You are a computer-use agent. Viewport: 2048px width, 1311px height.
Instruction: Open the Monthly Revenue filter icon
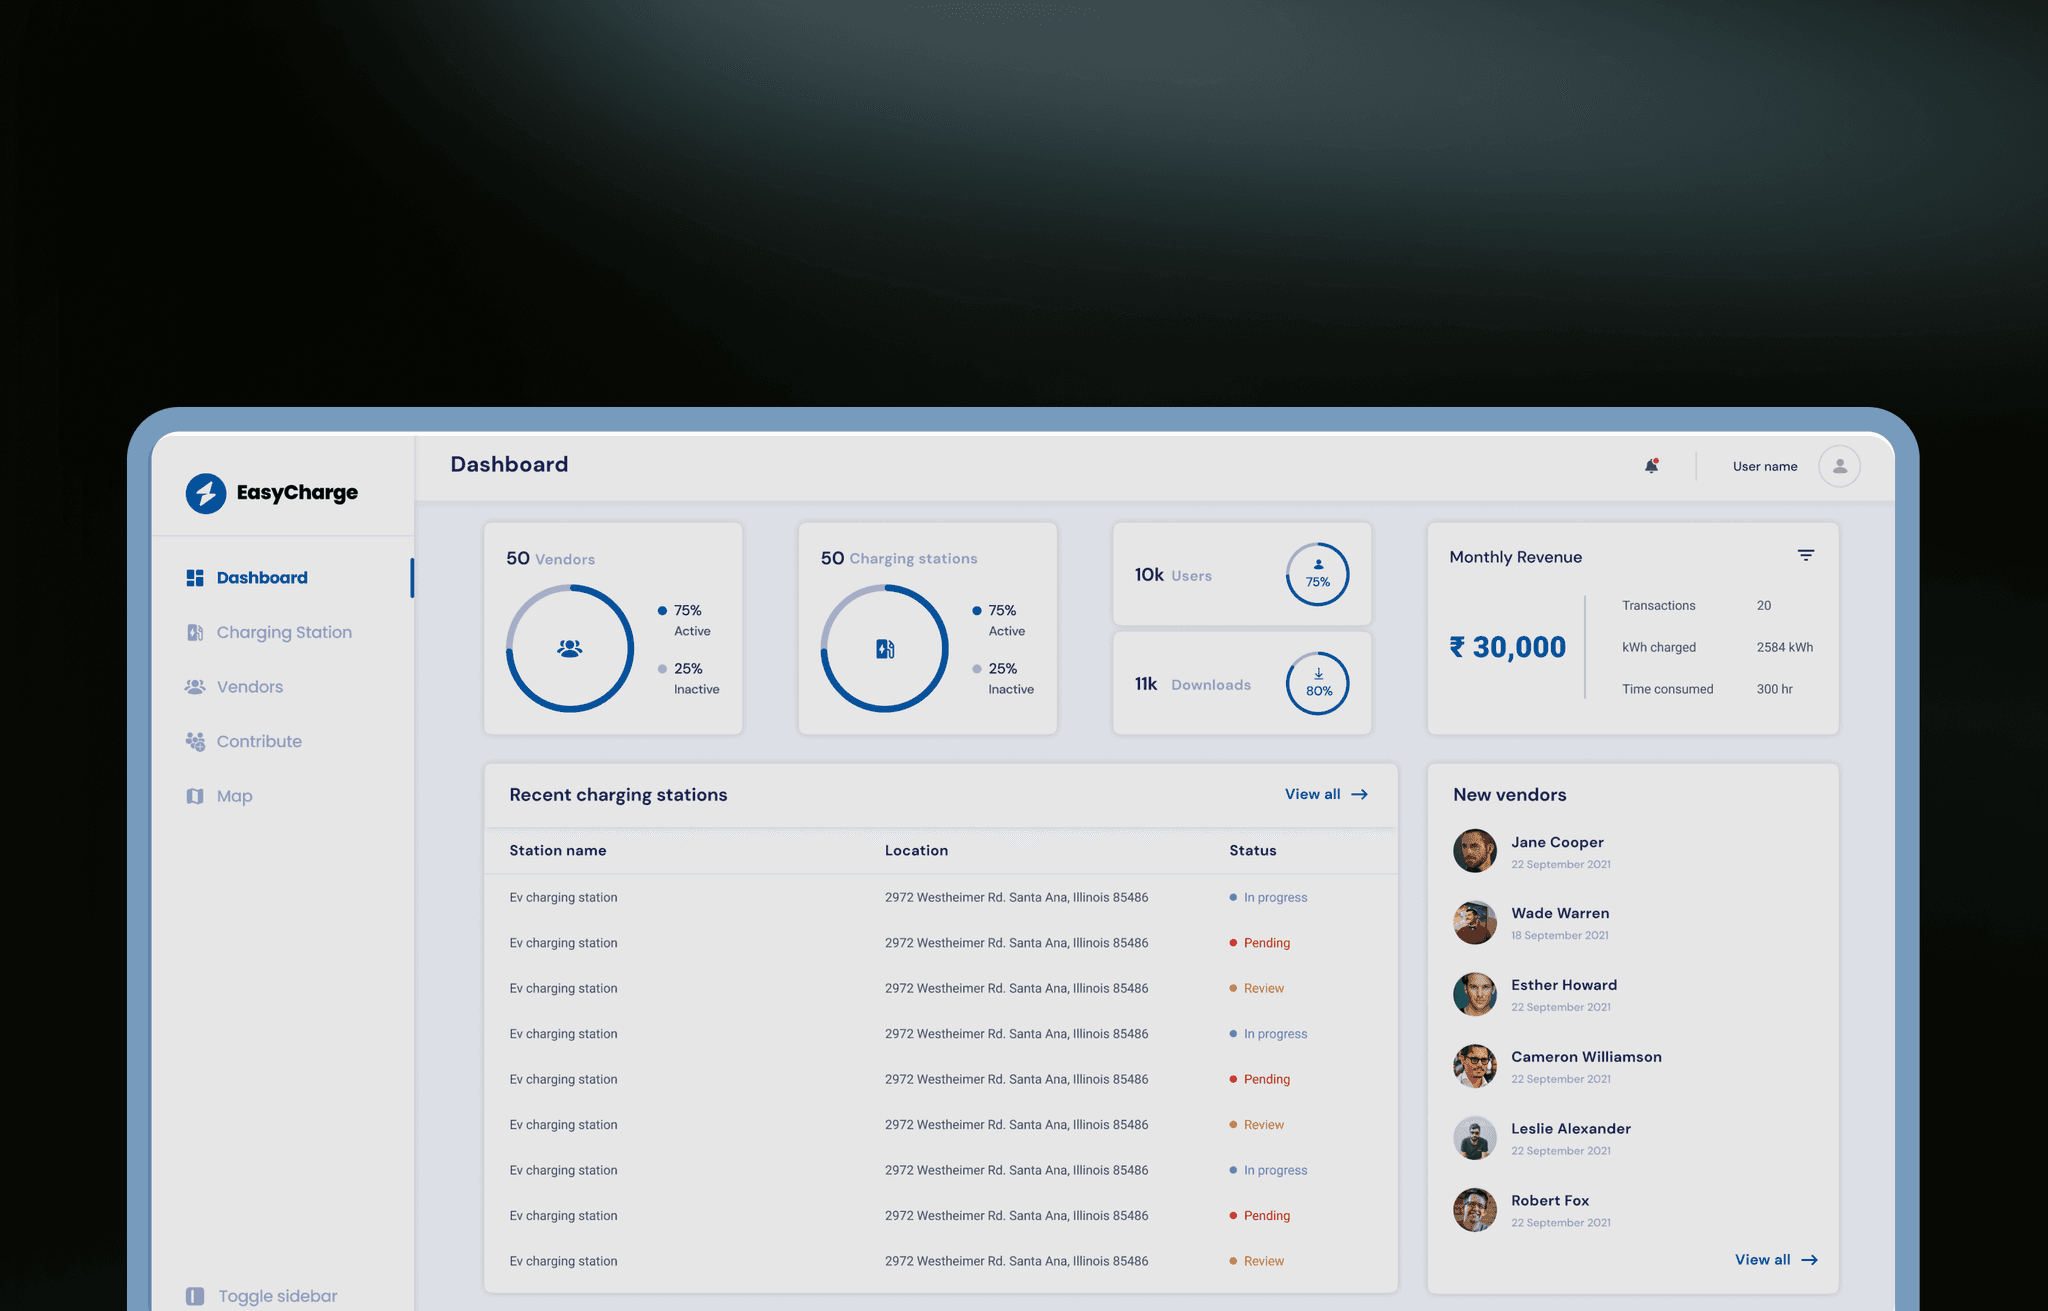pyautogui.click(x=1805, y=555)
